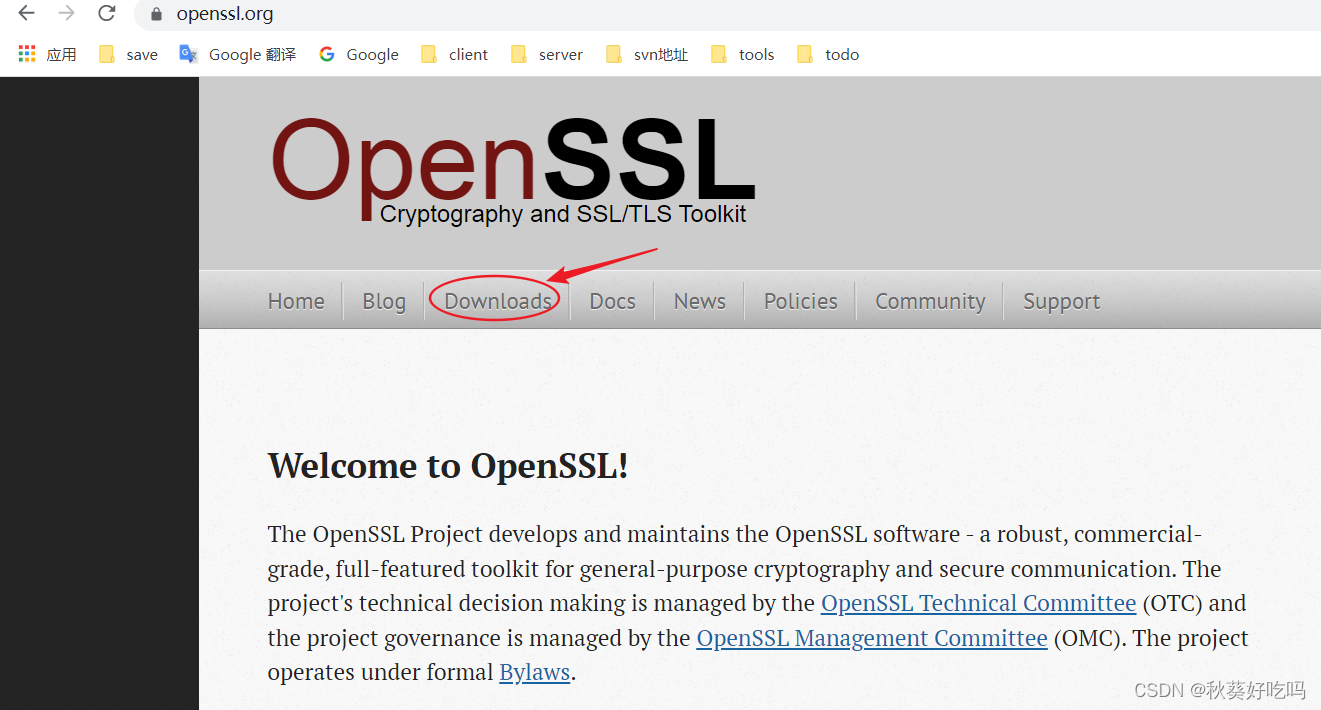
Task: Reload the openssl.org page
Action: (x=106, y=14)
